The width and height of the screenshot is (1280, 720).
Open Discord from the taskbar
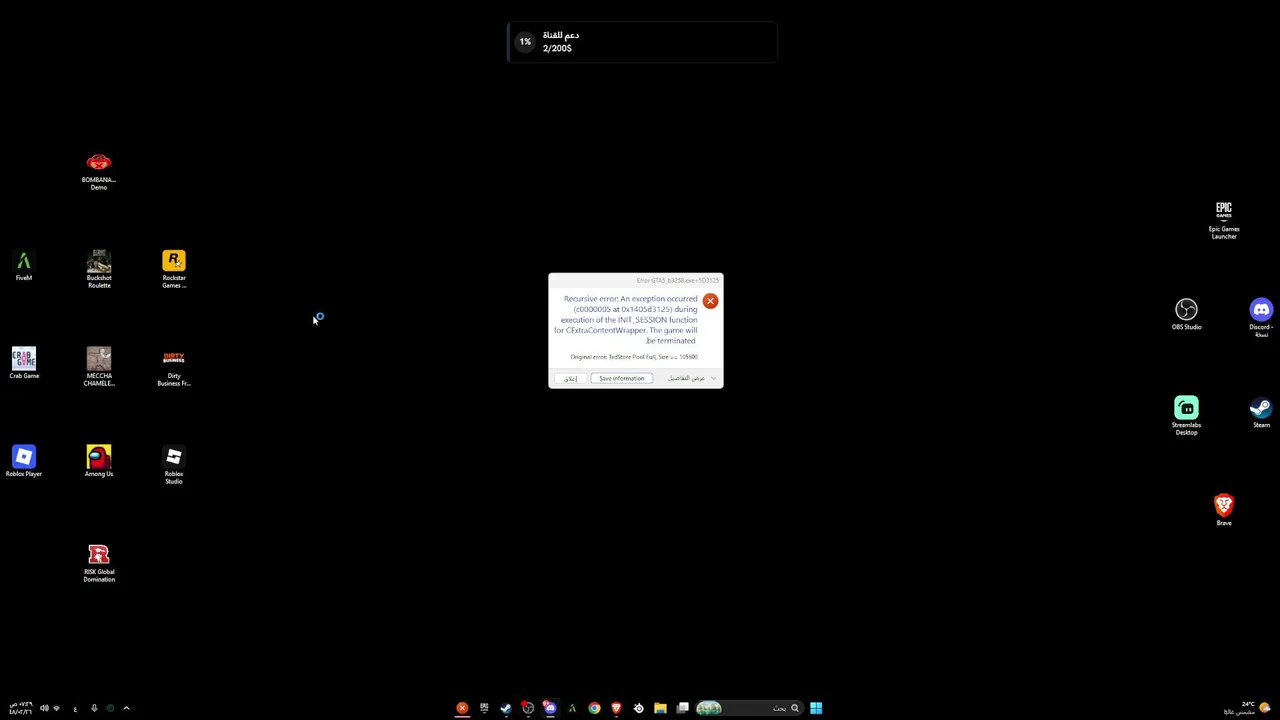coord(550,708)
